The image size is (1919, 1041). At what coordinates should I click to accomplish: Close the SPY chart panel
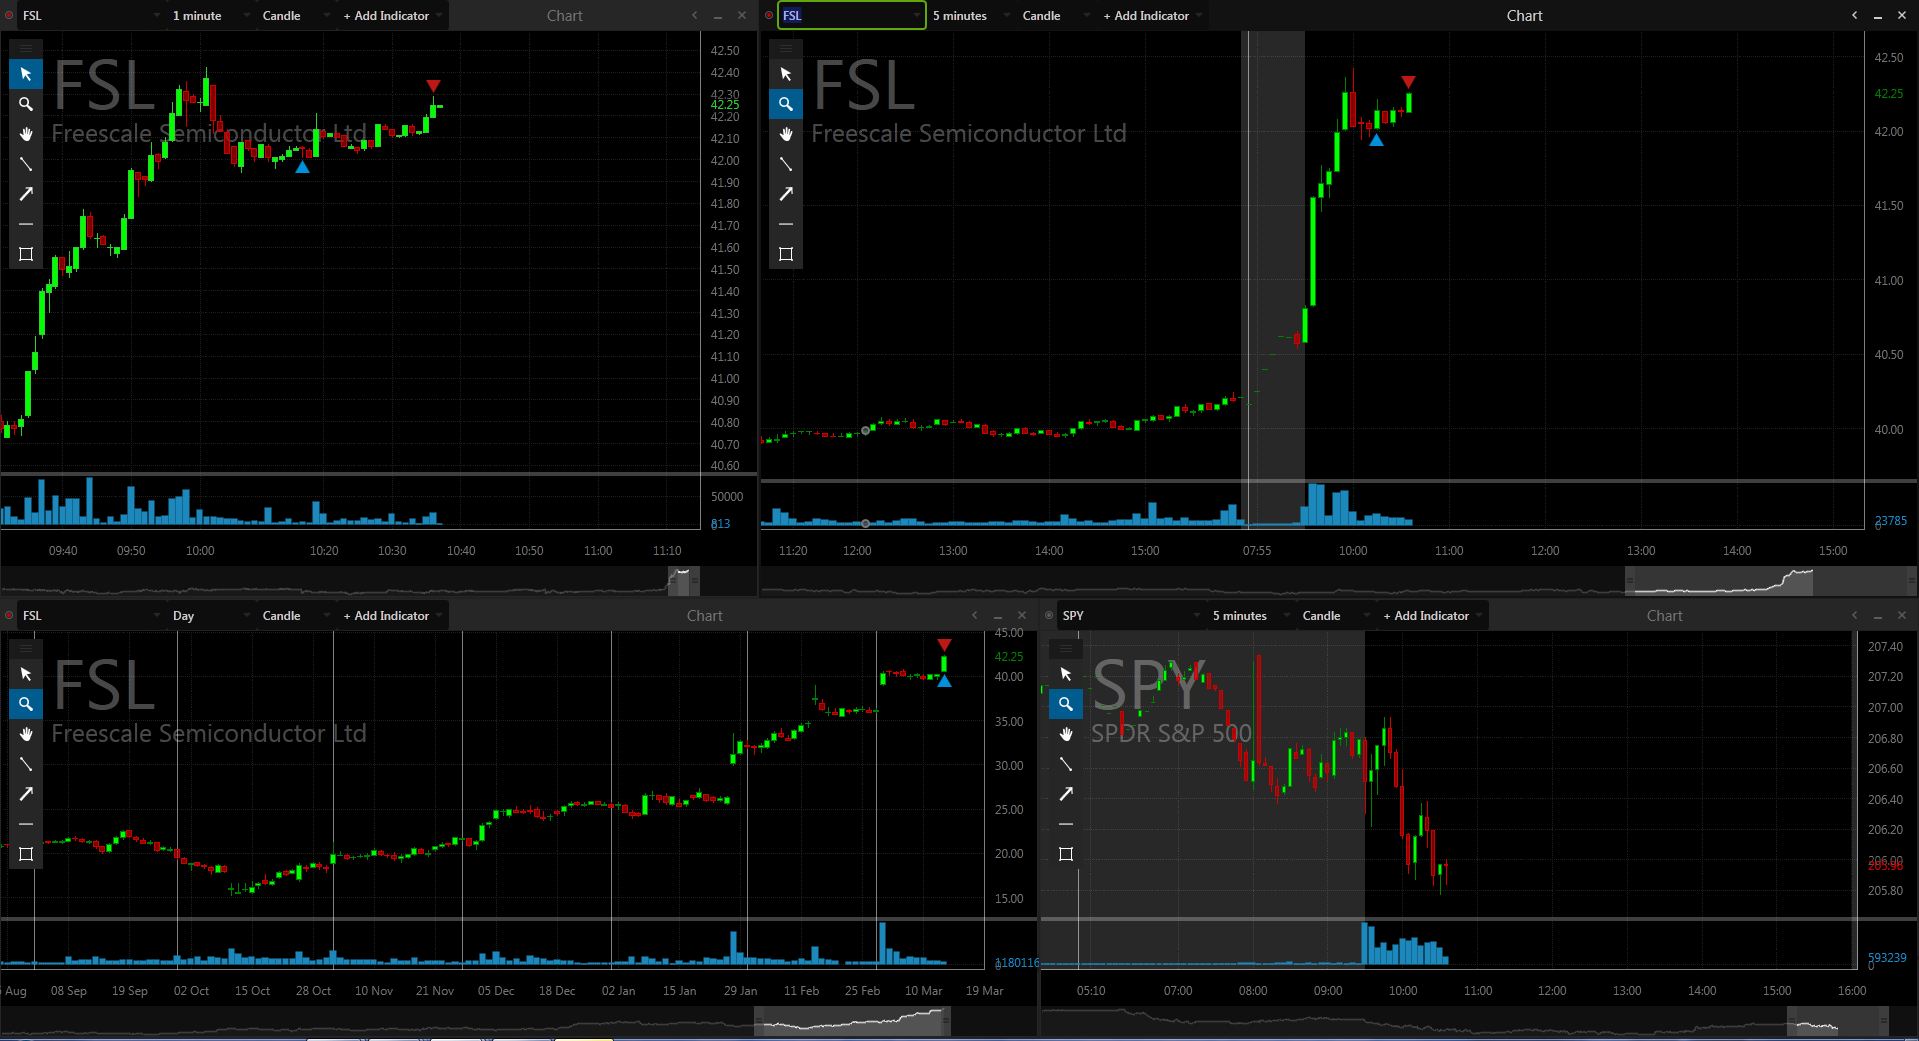tap(1902, 615)
